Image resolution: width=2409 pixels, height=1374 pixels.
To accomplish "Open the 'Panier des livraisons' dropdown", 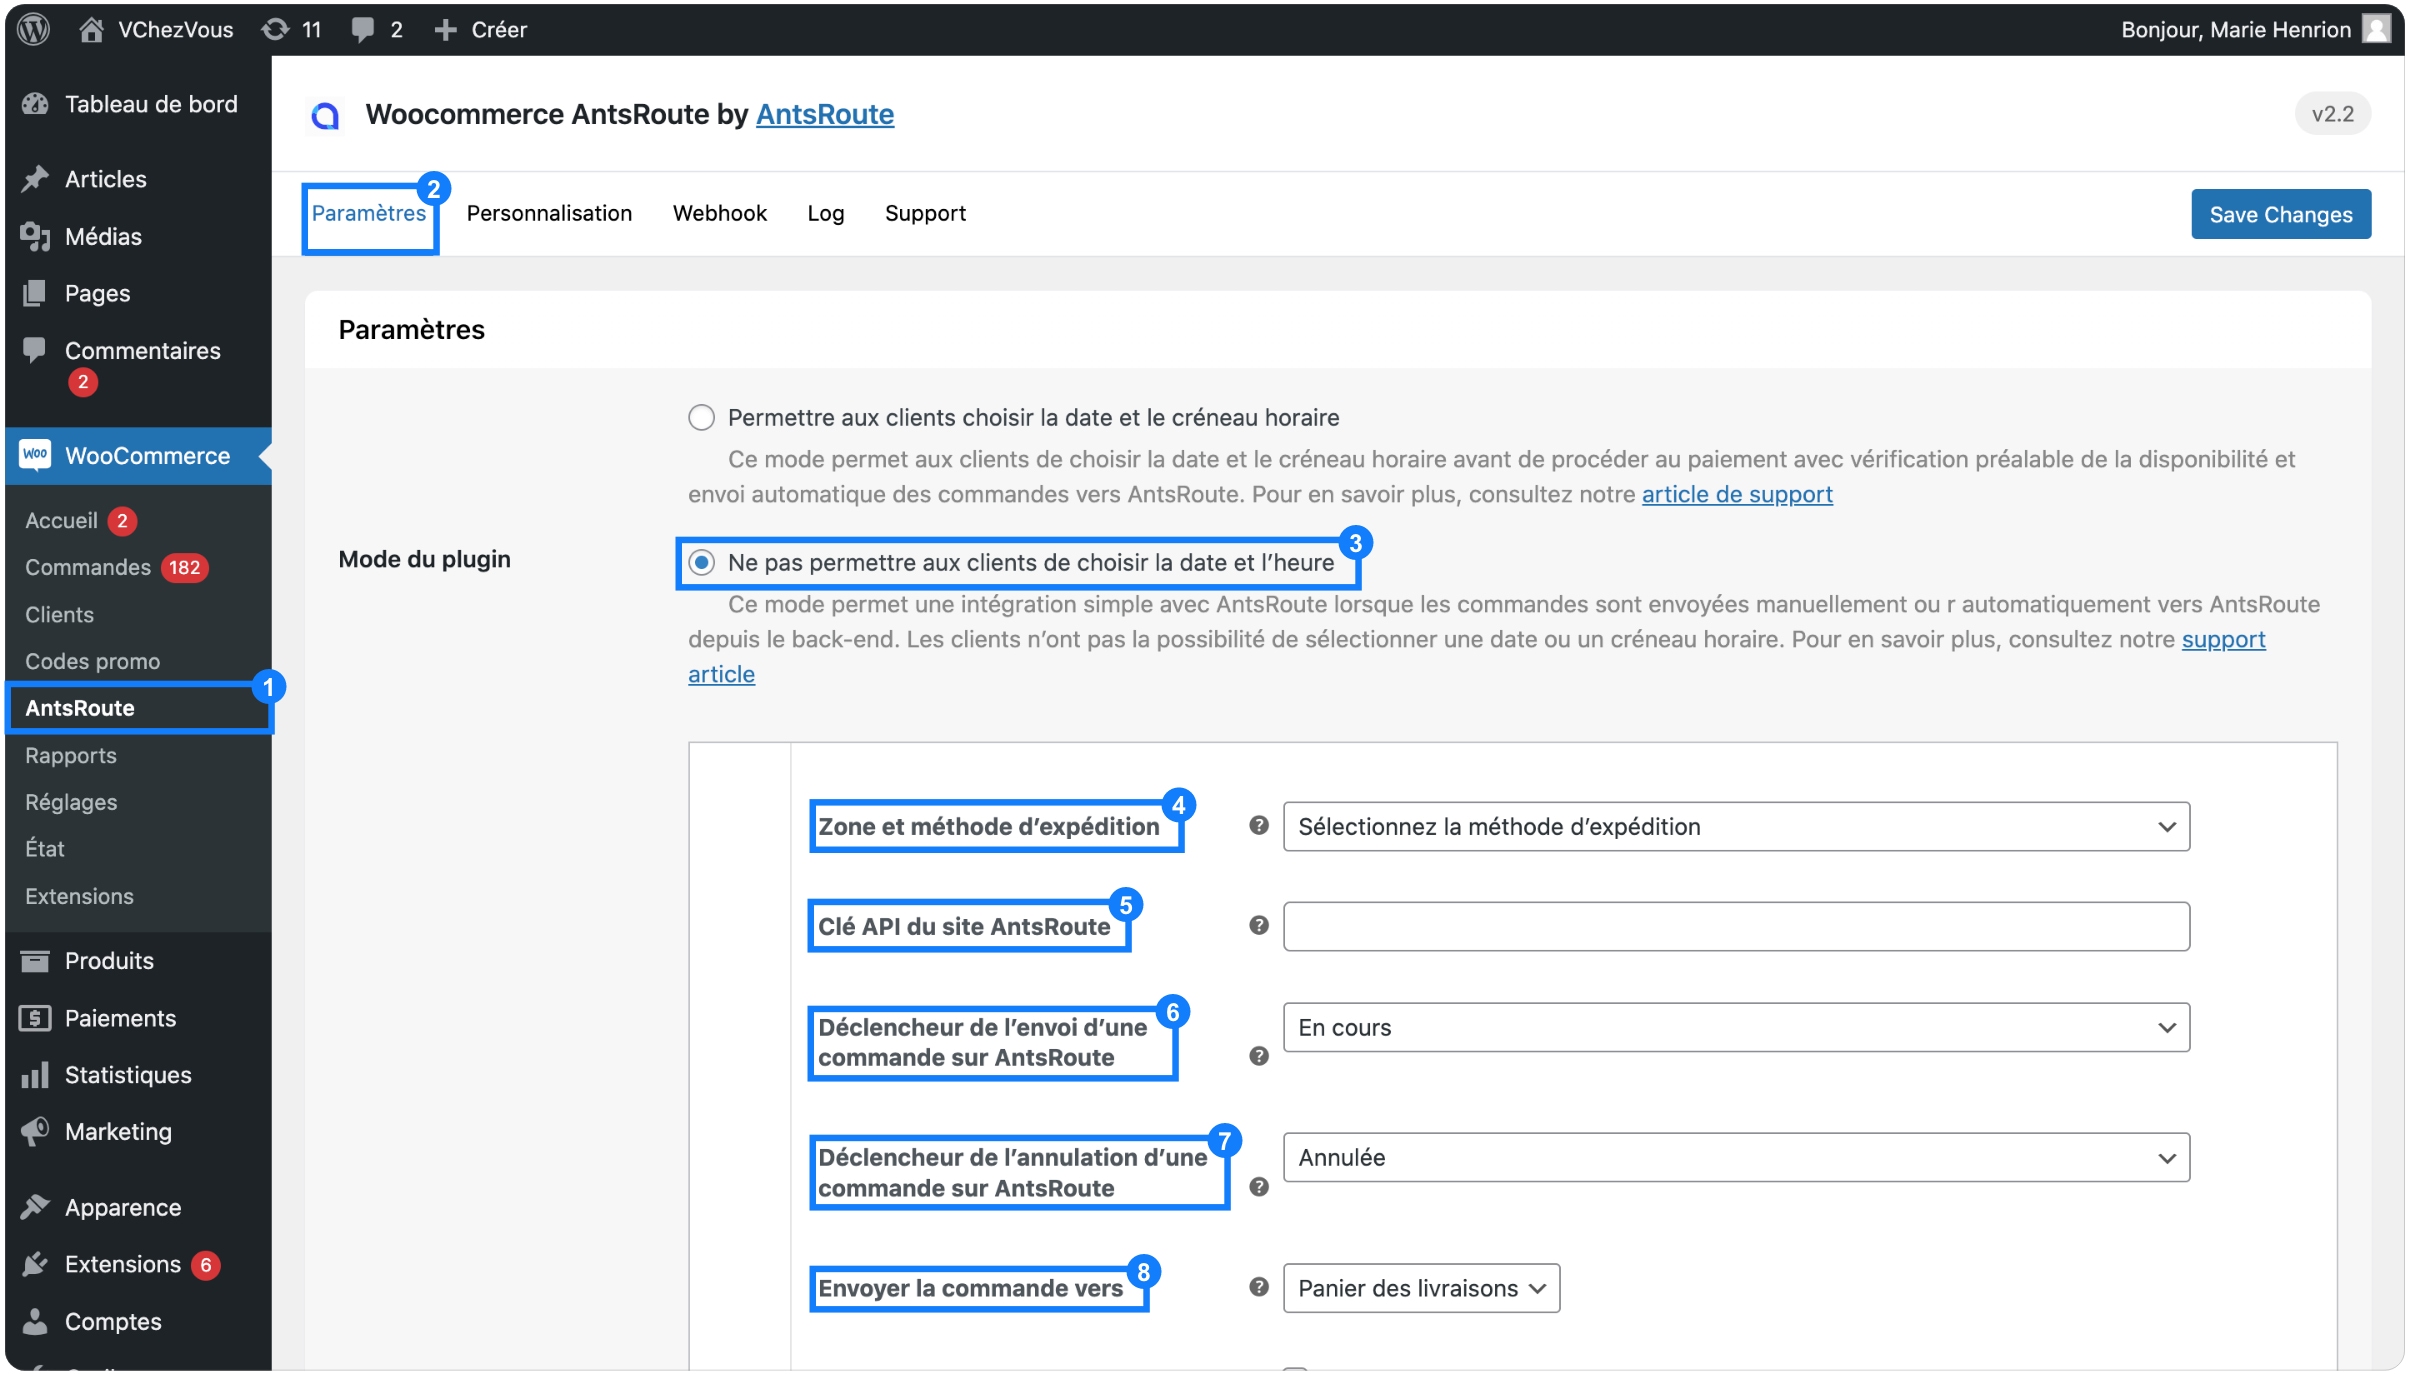I will (1421, 1288).
